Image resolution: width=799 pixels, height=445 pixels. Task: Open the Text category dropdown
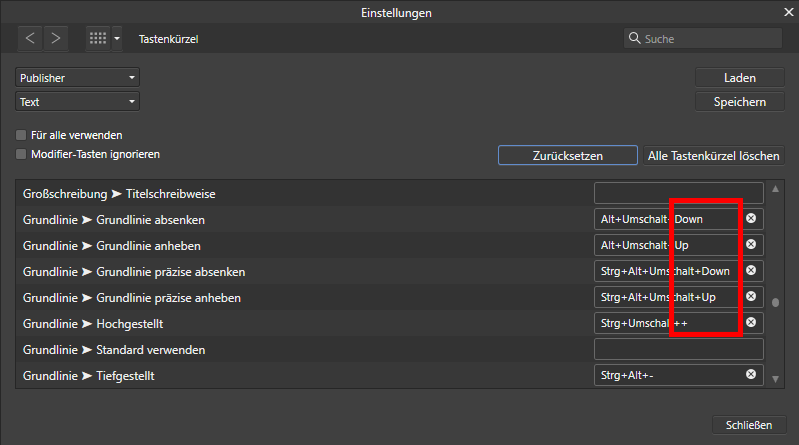(77, 102)
